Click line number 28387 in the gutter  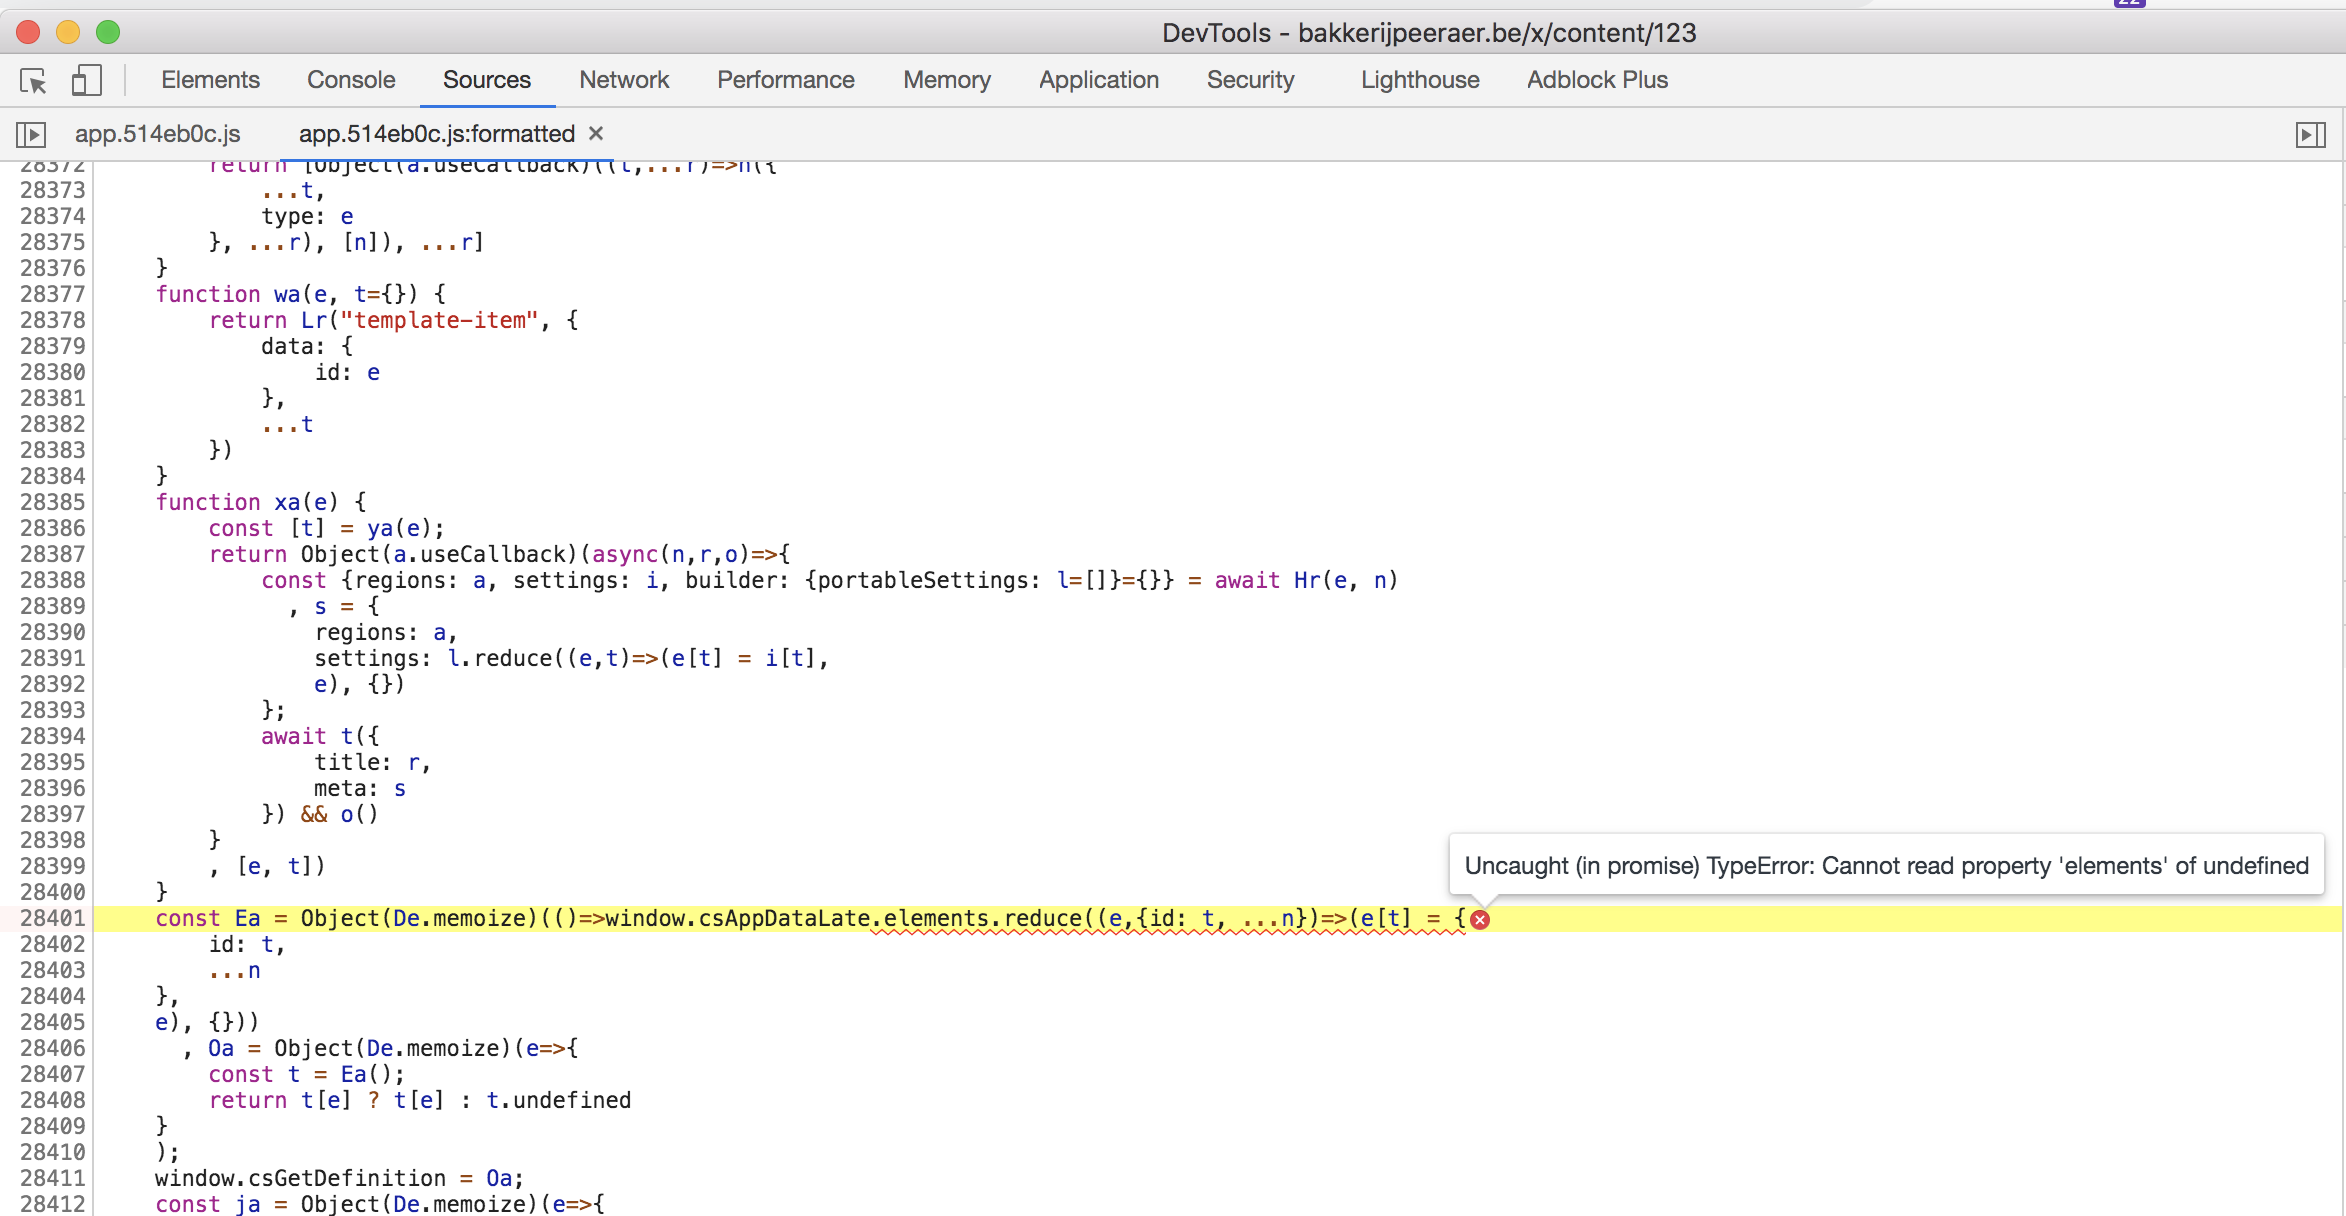[x=52, y=554]
